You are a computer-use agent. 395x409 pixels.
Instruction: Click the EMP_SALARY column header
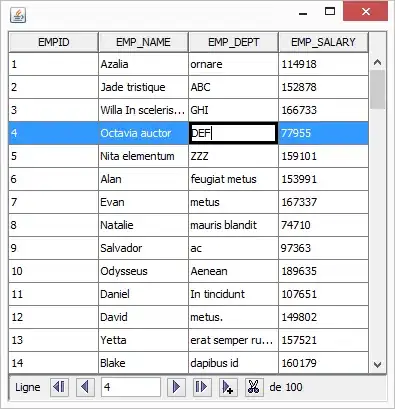[323, 42]
